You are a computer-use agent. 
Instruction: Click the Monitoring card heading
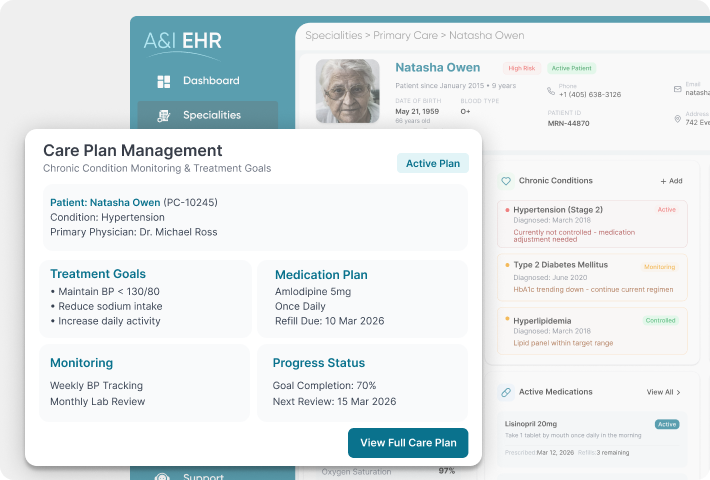(82, 363)
